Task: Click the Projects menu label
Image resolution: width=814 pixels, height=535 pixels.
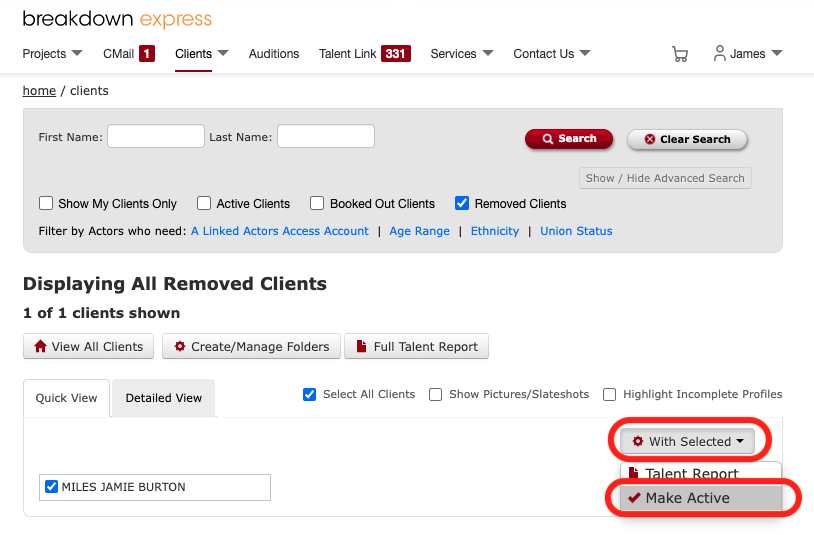Action: [44, 53]
